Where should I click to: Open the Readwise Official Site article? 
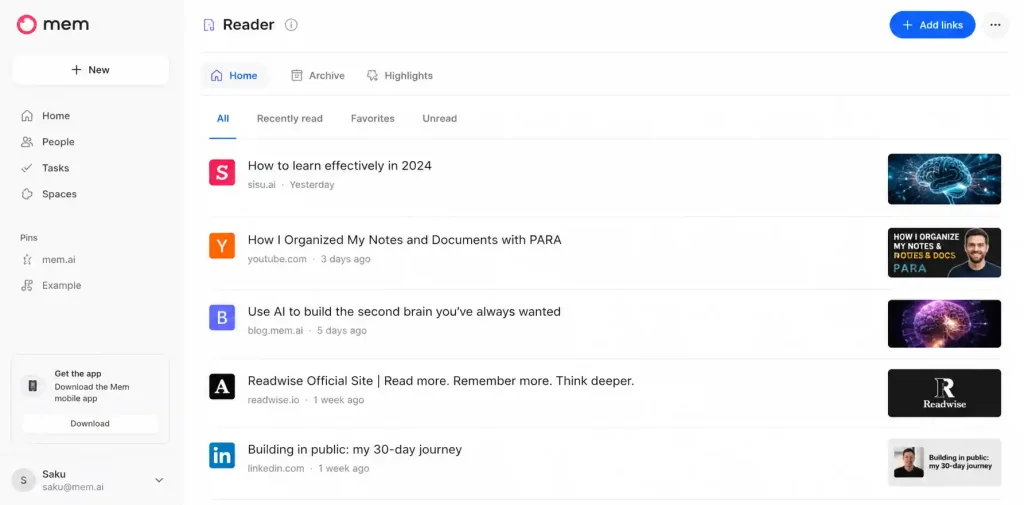(441, 380)
